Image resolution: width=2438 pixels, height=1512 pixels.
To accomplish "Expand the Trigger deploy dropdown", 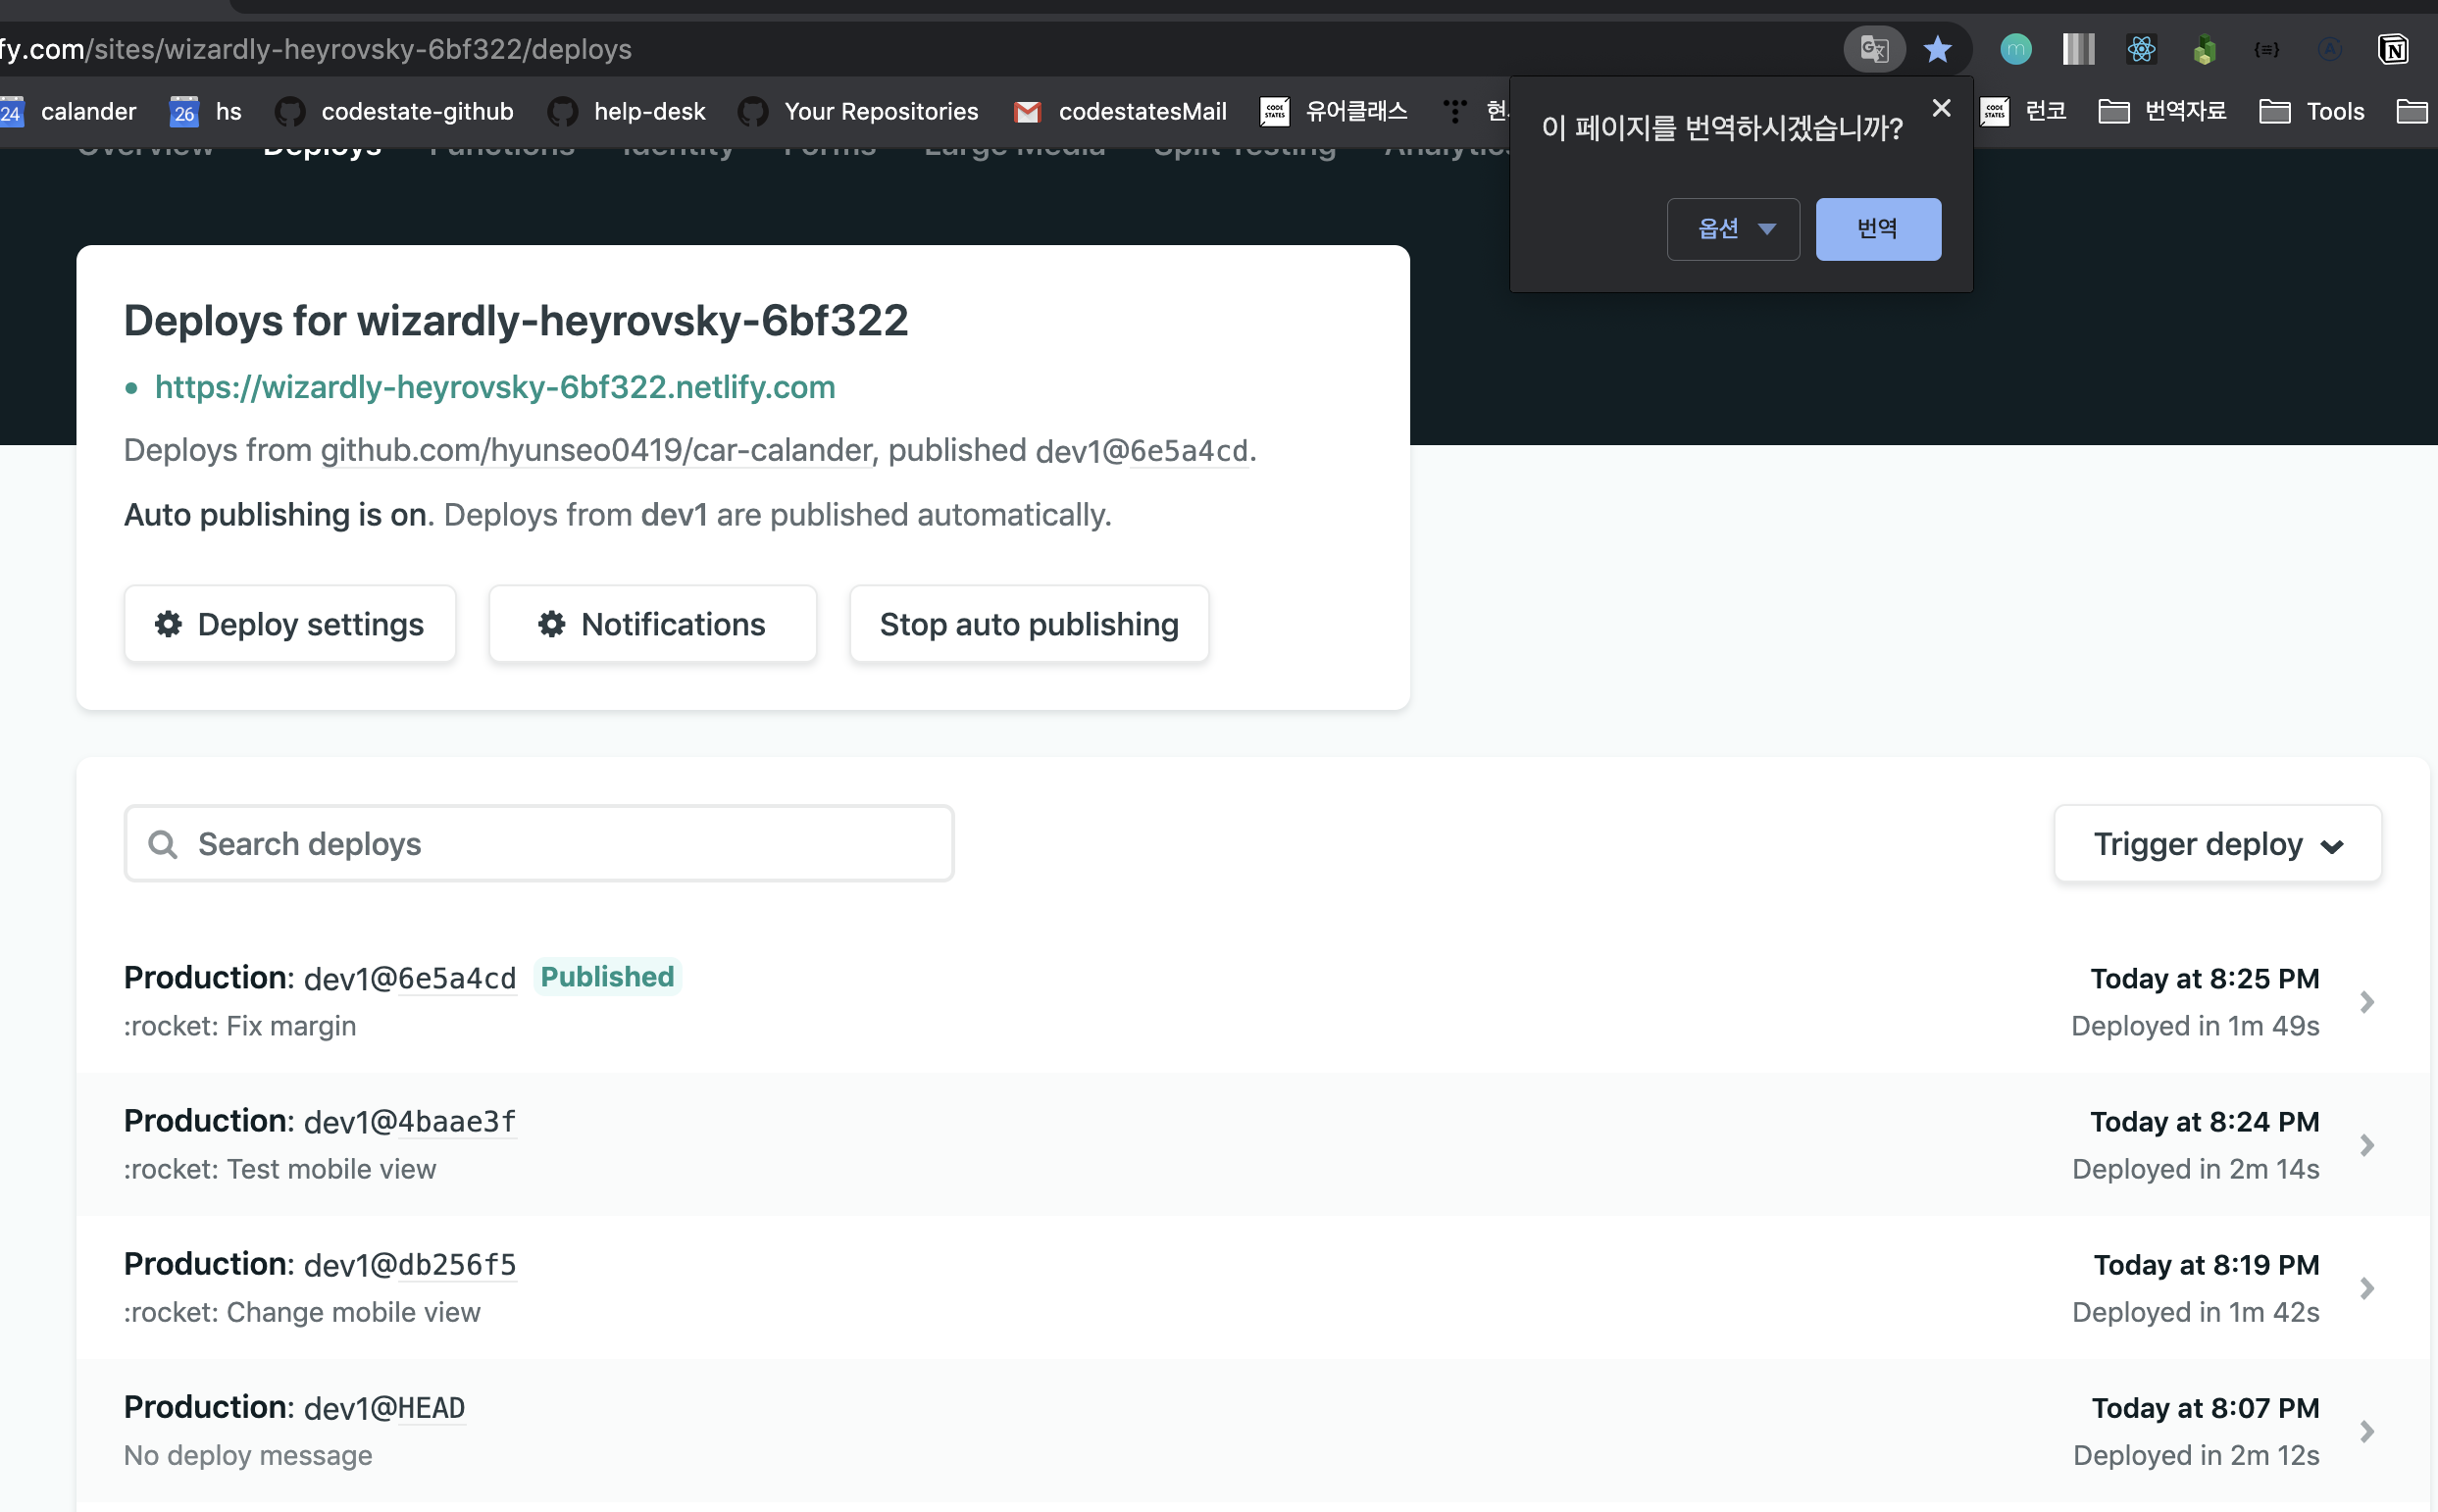I will 2217,844.
